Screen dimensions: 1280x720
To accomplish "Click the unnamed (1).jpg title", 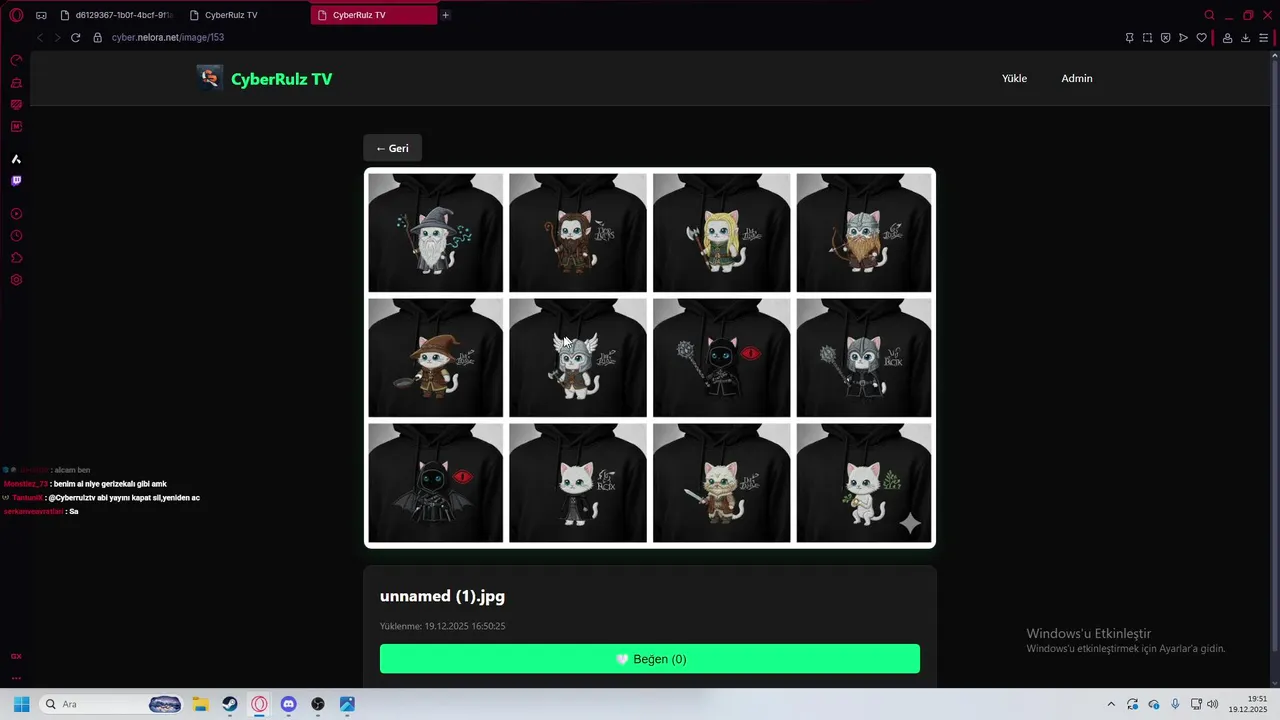I will (442, 596).
